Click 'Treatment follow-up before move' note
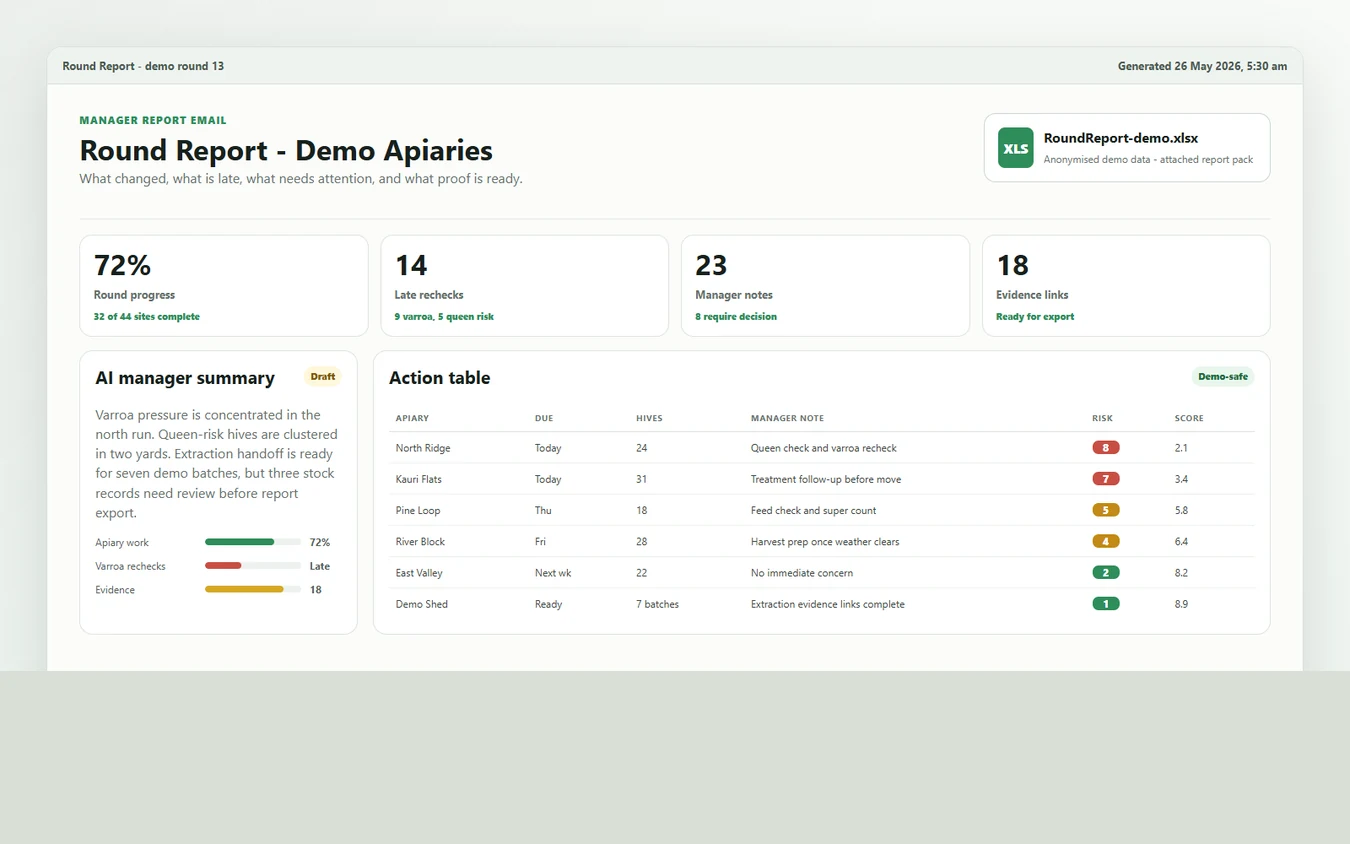 [826, 479]
